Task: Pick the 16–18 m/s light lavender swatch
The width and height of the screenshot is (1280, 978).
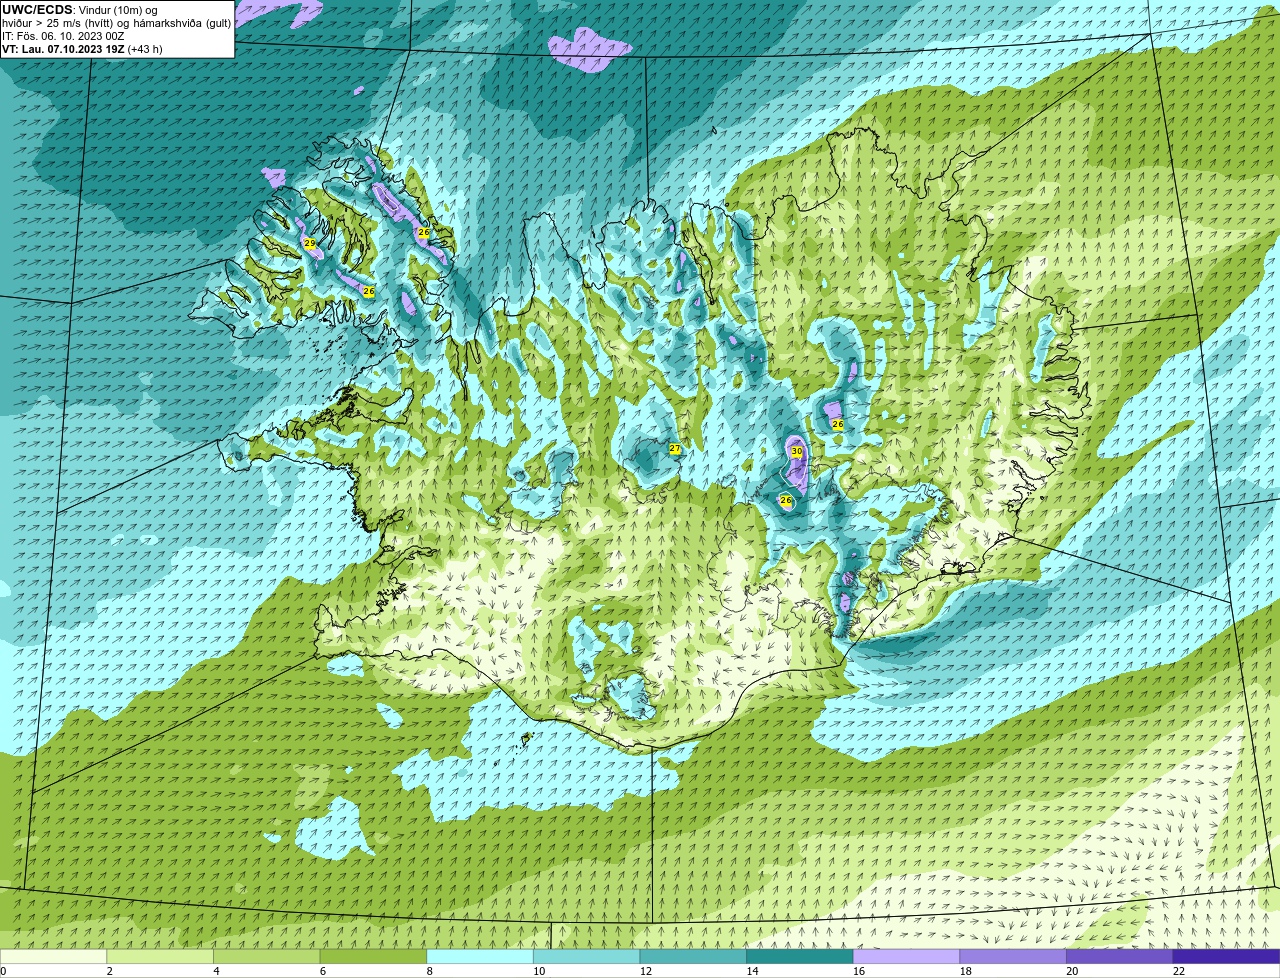Action: tap(906, 956)
